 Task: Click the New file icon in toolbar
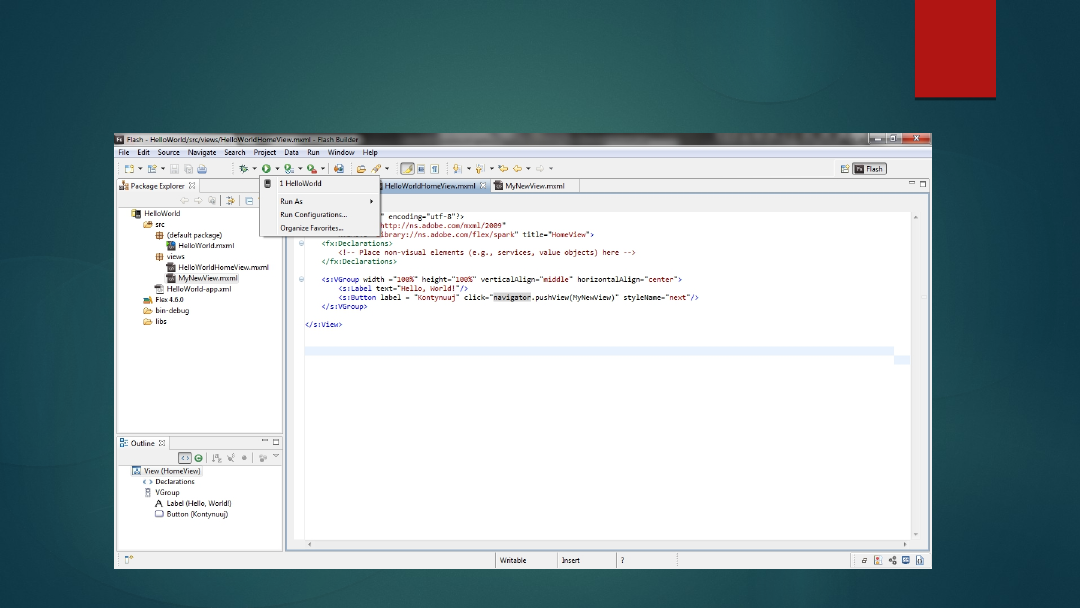click(129, 169)
